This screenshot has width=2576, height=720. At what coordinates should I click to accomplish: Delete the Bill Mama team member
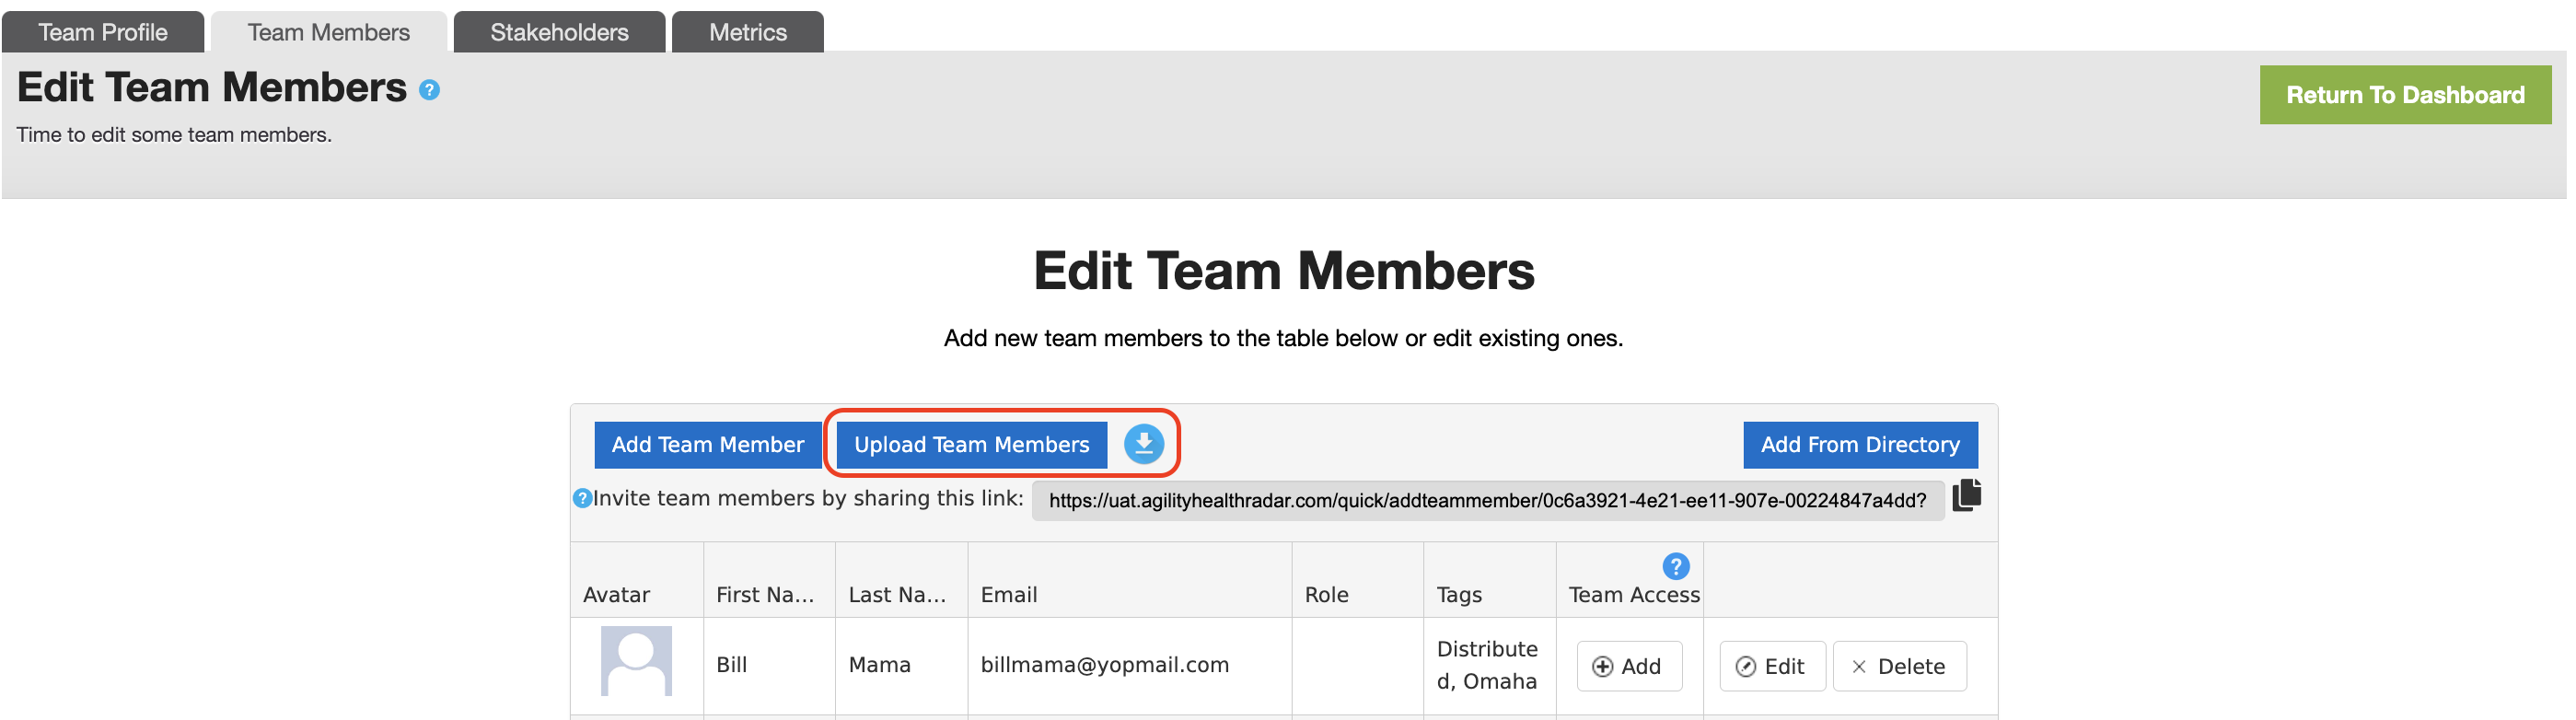tap(1899, 666)
